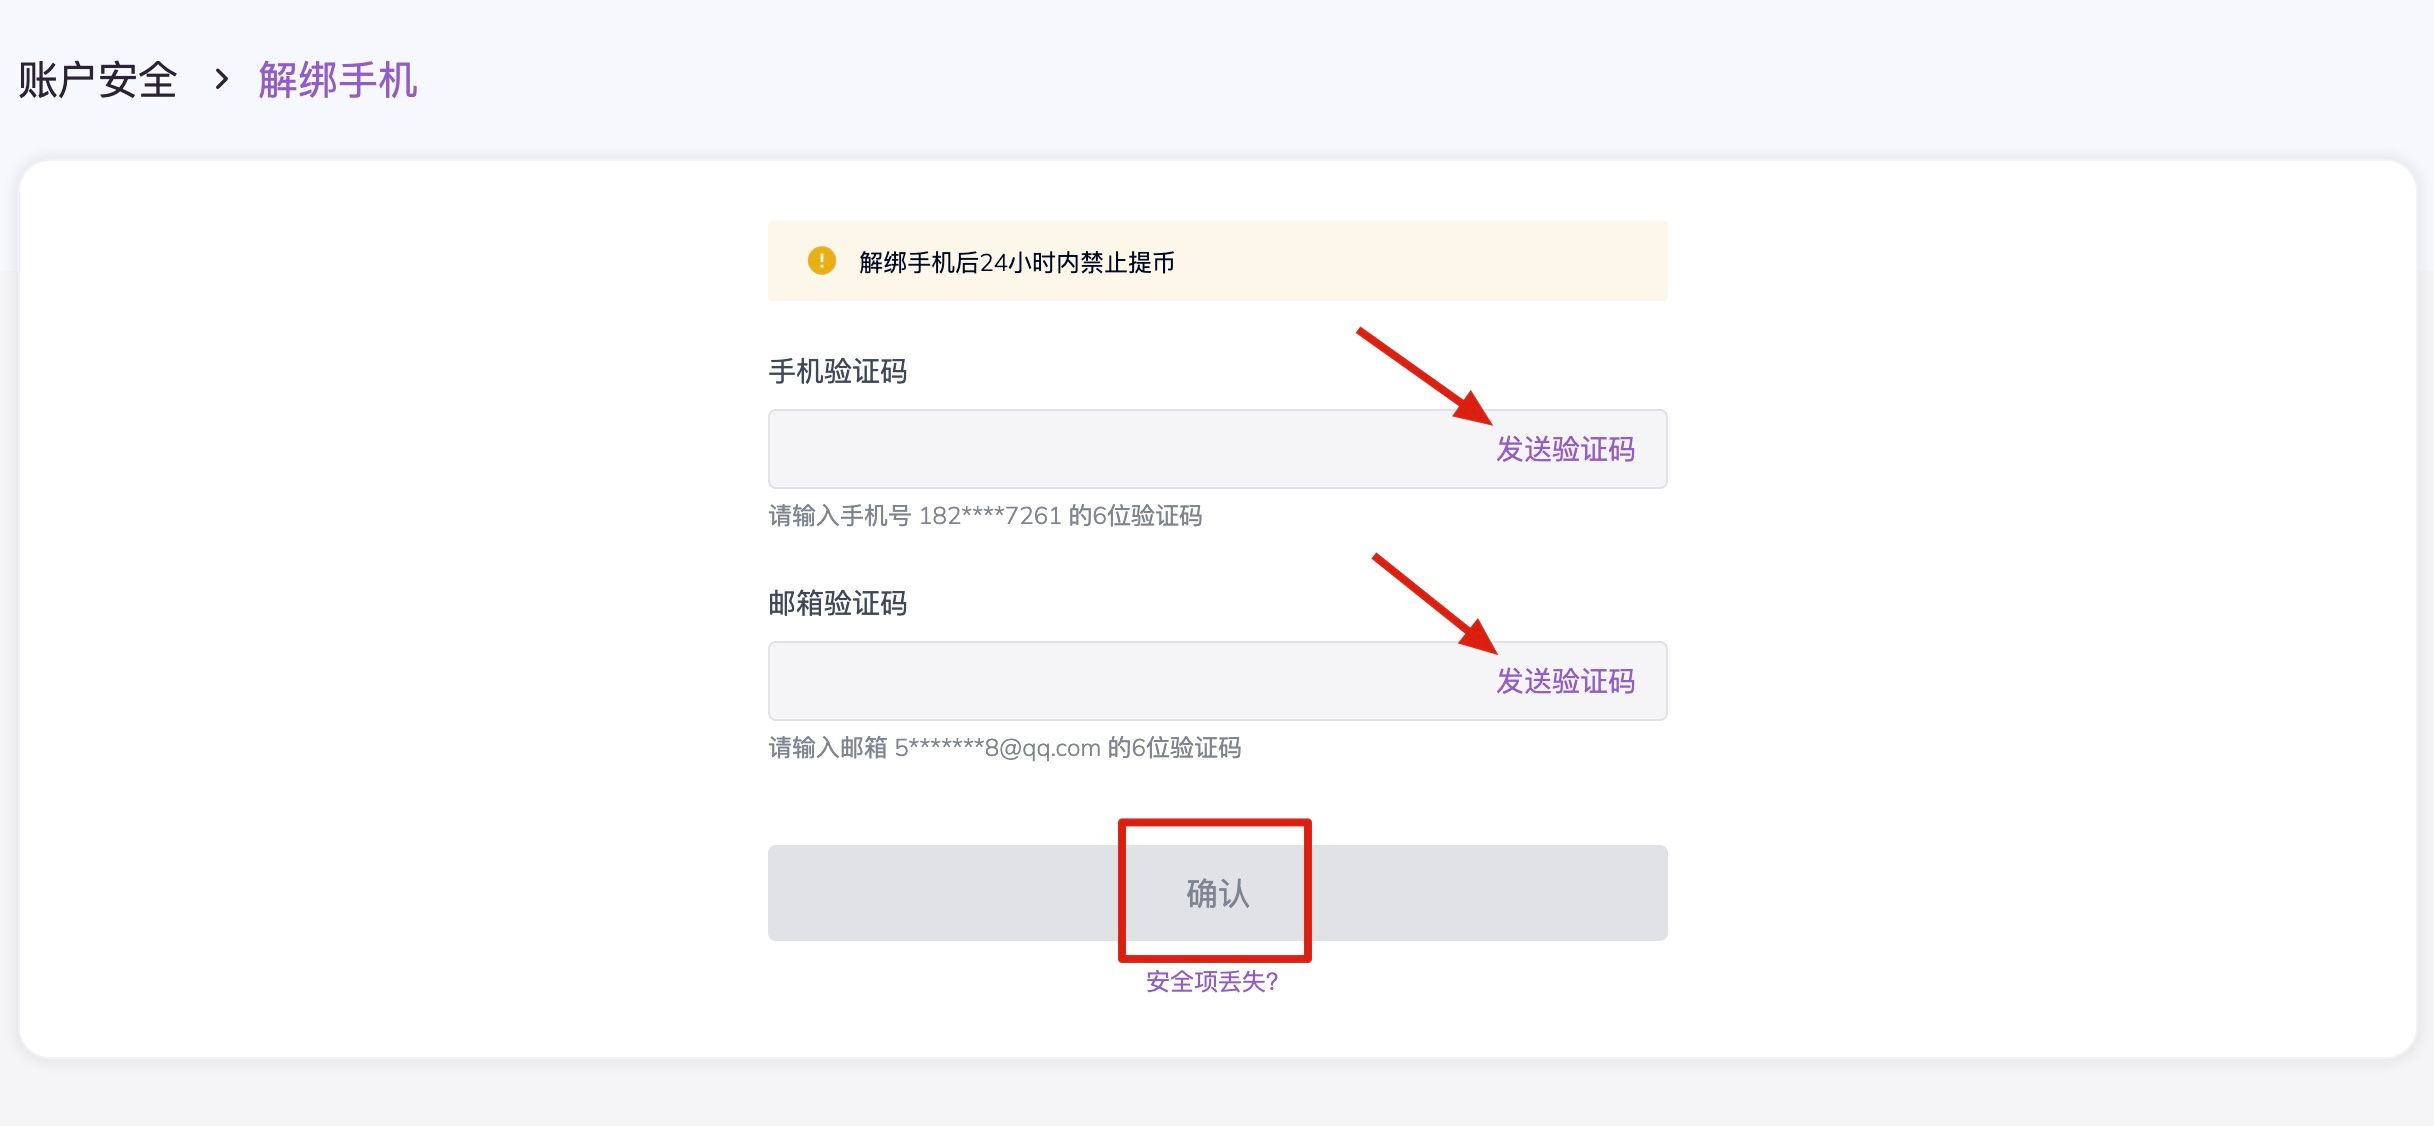The height and width of the screenshot is (1126, 2434).
Task: Click the yellow warning exclamation icon
Action: [821, 261]
